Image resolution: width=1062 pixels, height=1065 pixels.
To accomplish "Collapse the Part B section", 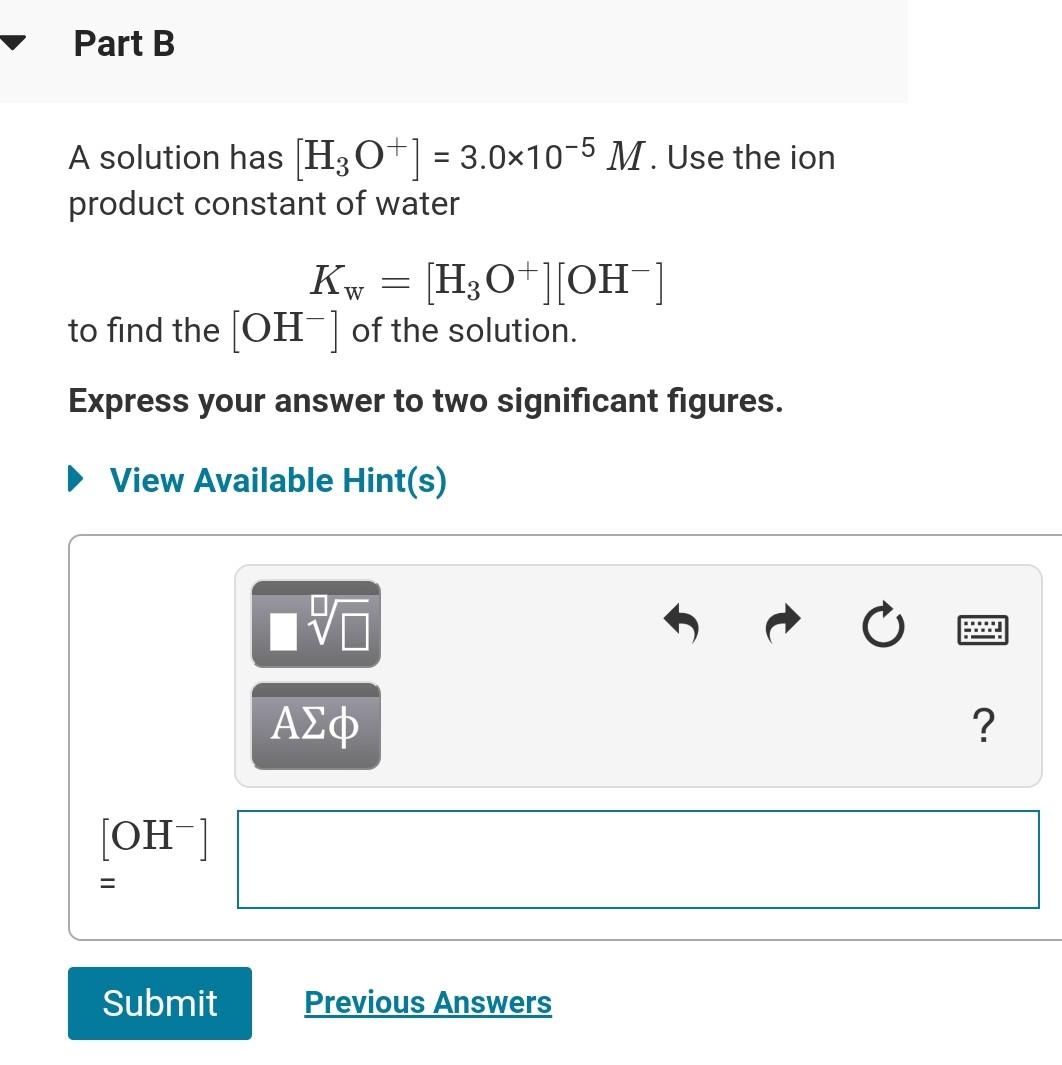I will click(14, 40).
